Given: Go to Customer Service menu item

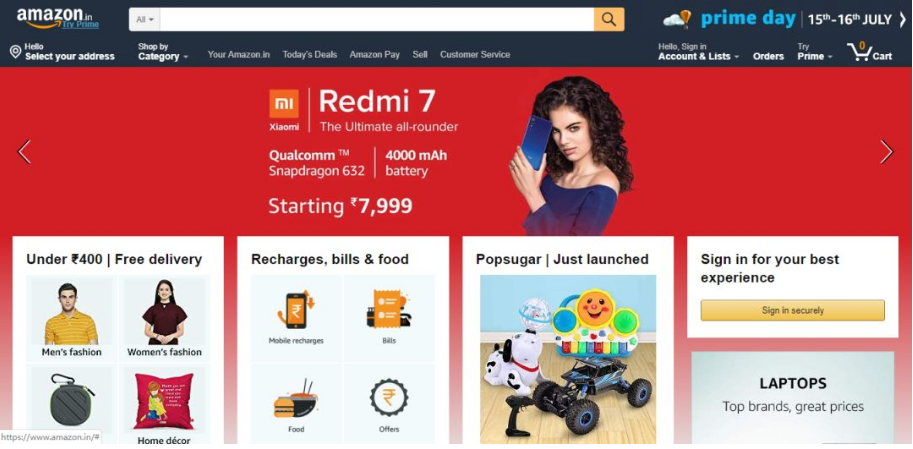Looking at the screenshot, I should click(475, 55).
